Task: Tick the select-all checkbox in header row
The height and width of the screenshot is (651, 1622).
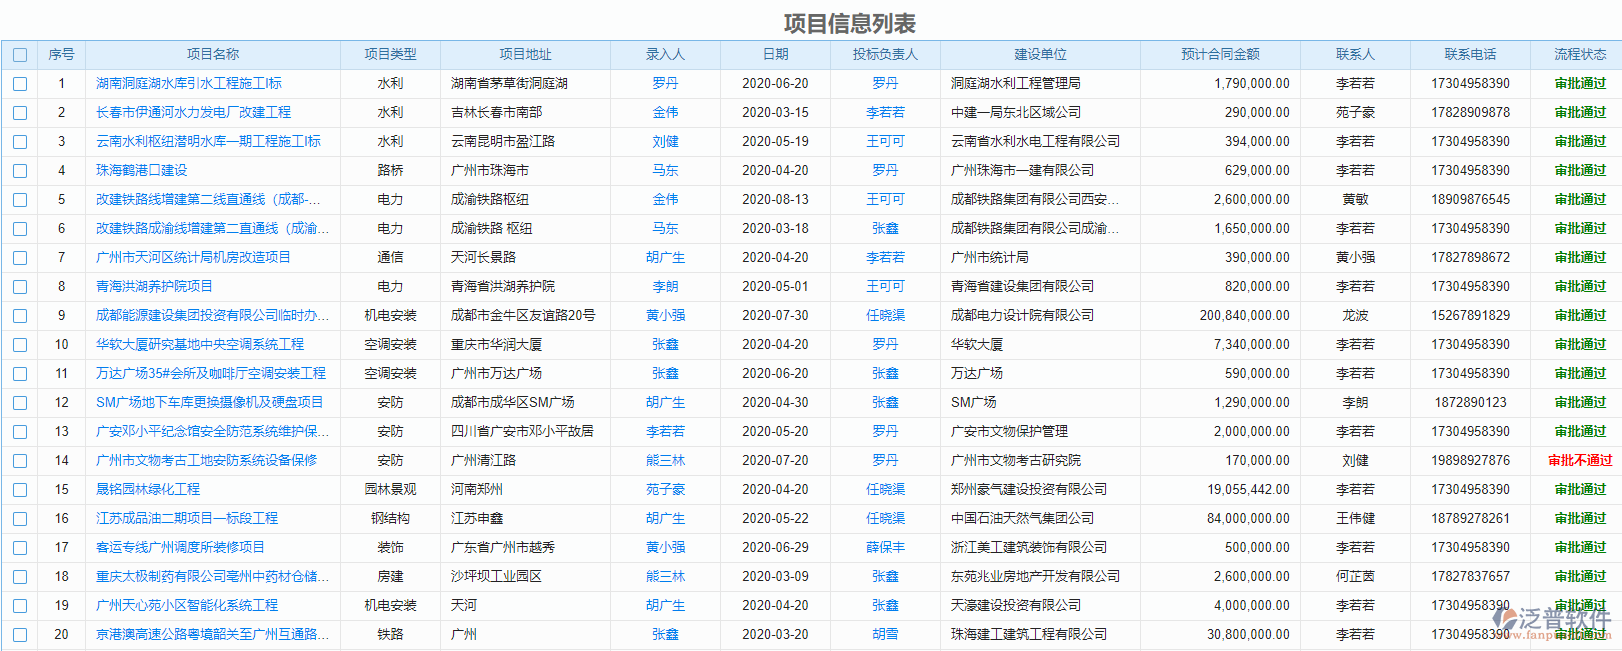Action: point(20,55)
